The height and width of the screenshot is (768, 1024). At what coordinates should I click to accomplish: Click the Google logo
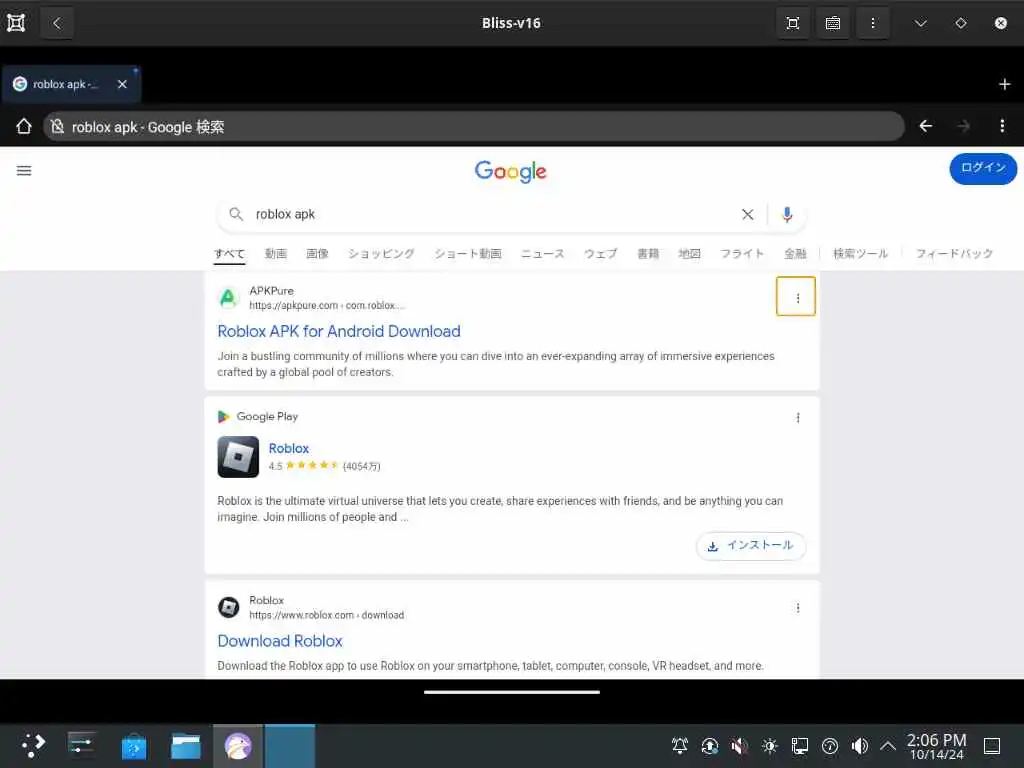point(511,171)
